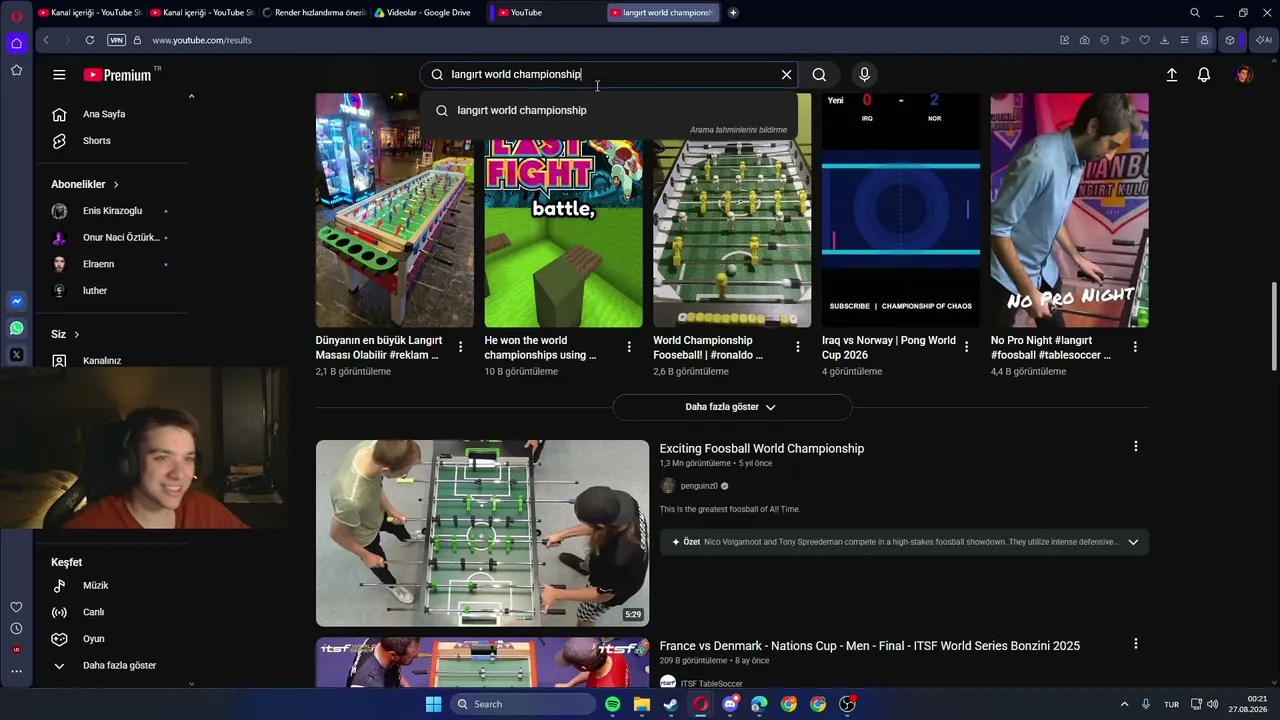Open options for 'No Pro Night' short
Image resolution: width=1280 pixels, height=720 pixels.
[x=1135, y=347]
